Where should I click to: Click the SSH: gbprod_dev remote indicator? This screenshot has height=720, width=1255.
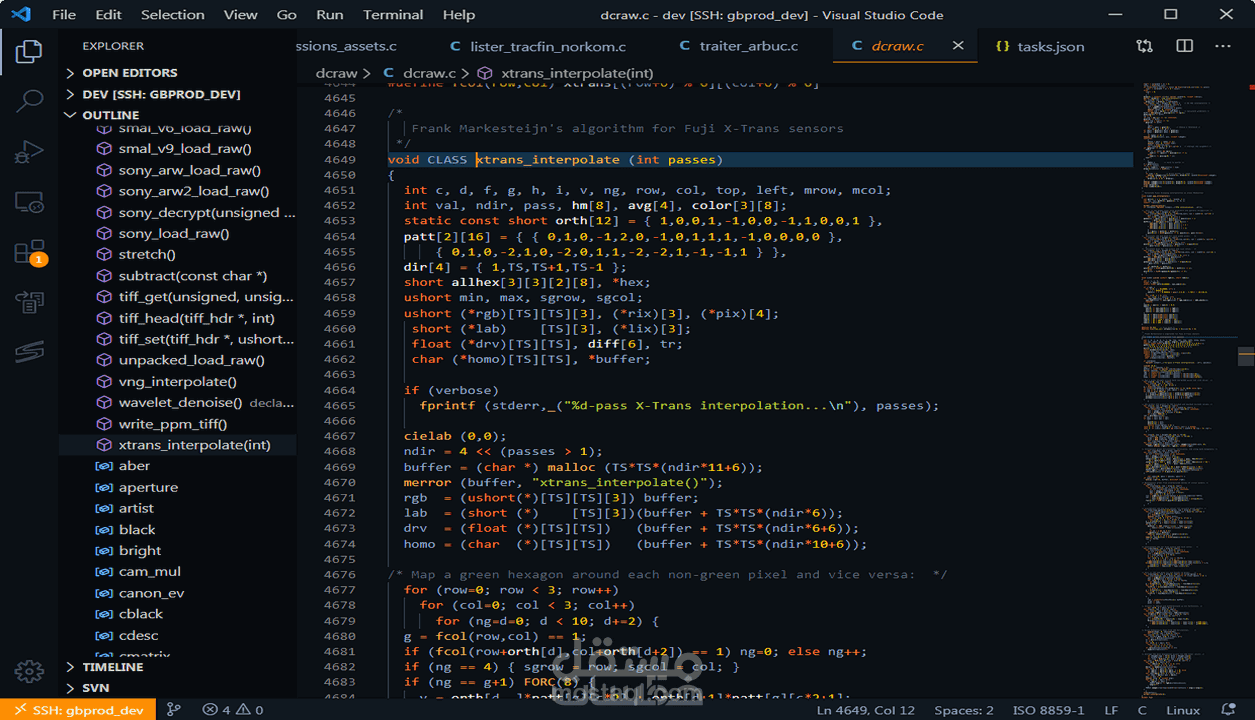[x=78, y=710]
